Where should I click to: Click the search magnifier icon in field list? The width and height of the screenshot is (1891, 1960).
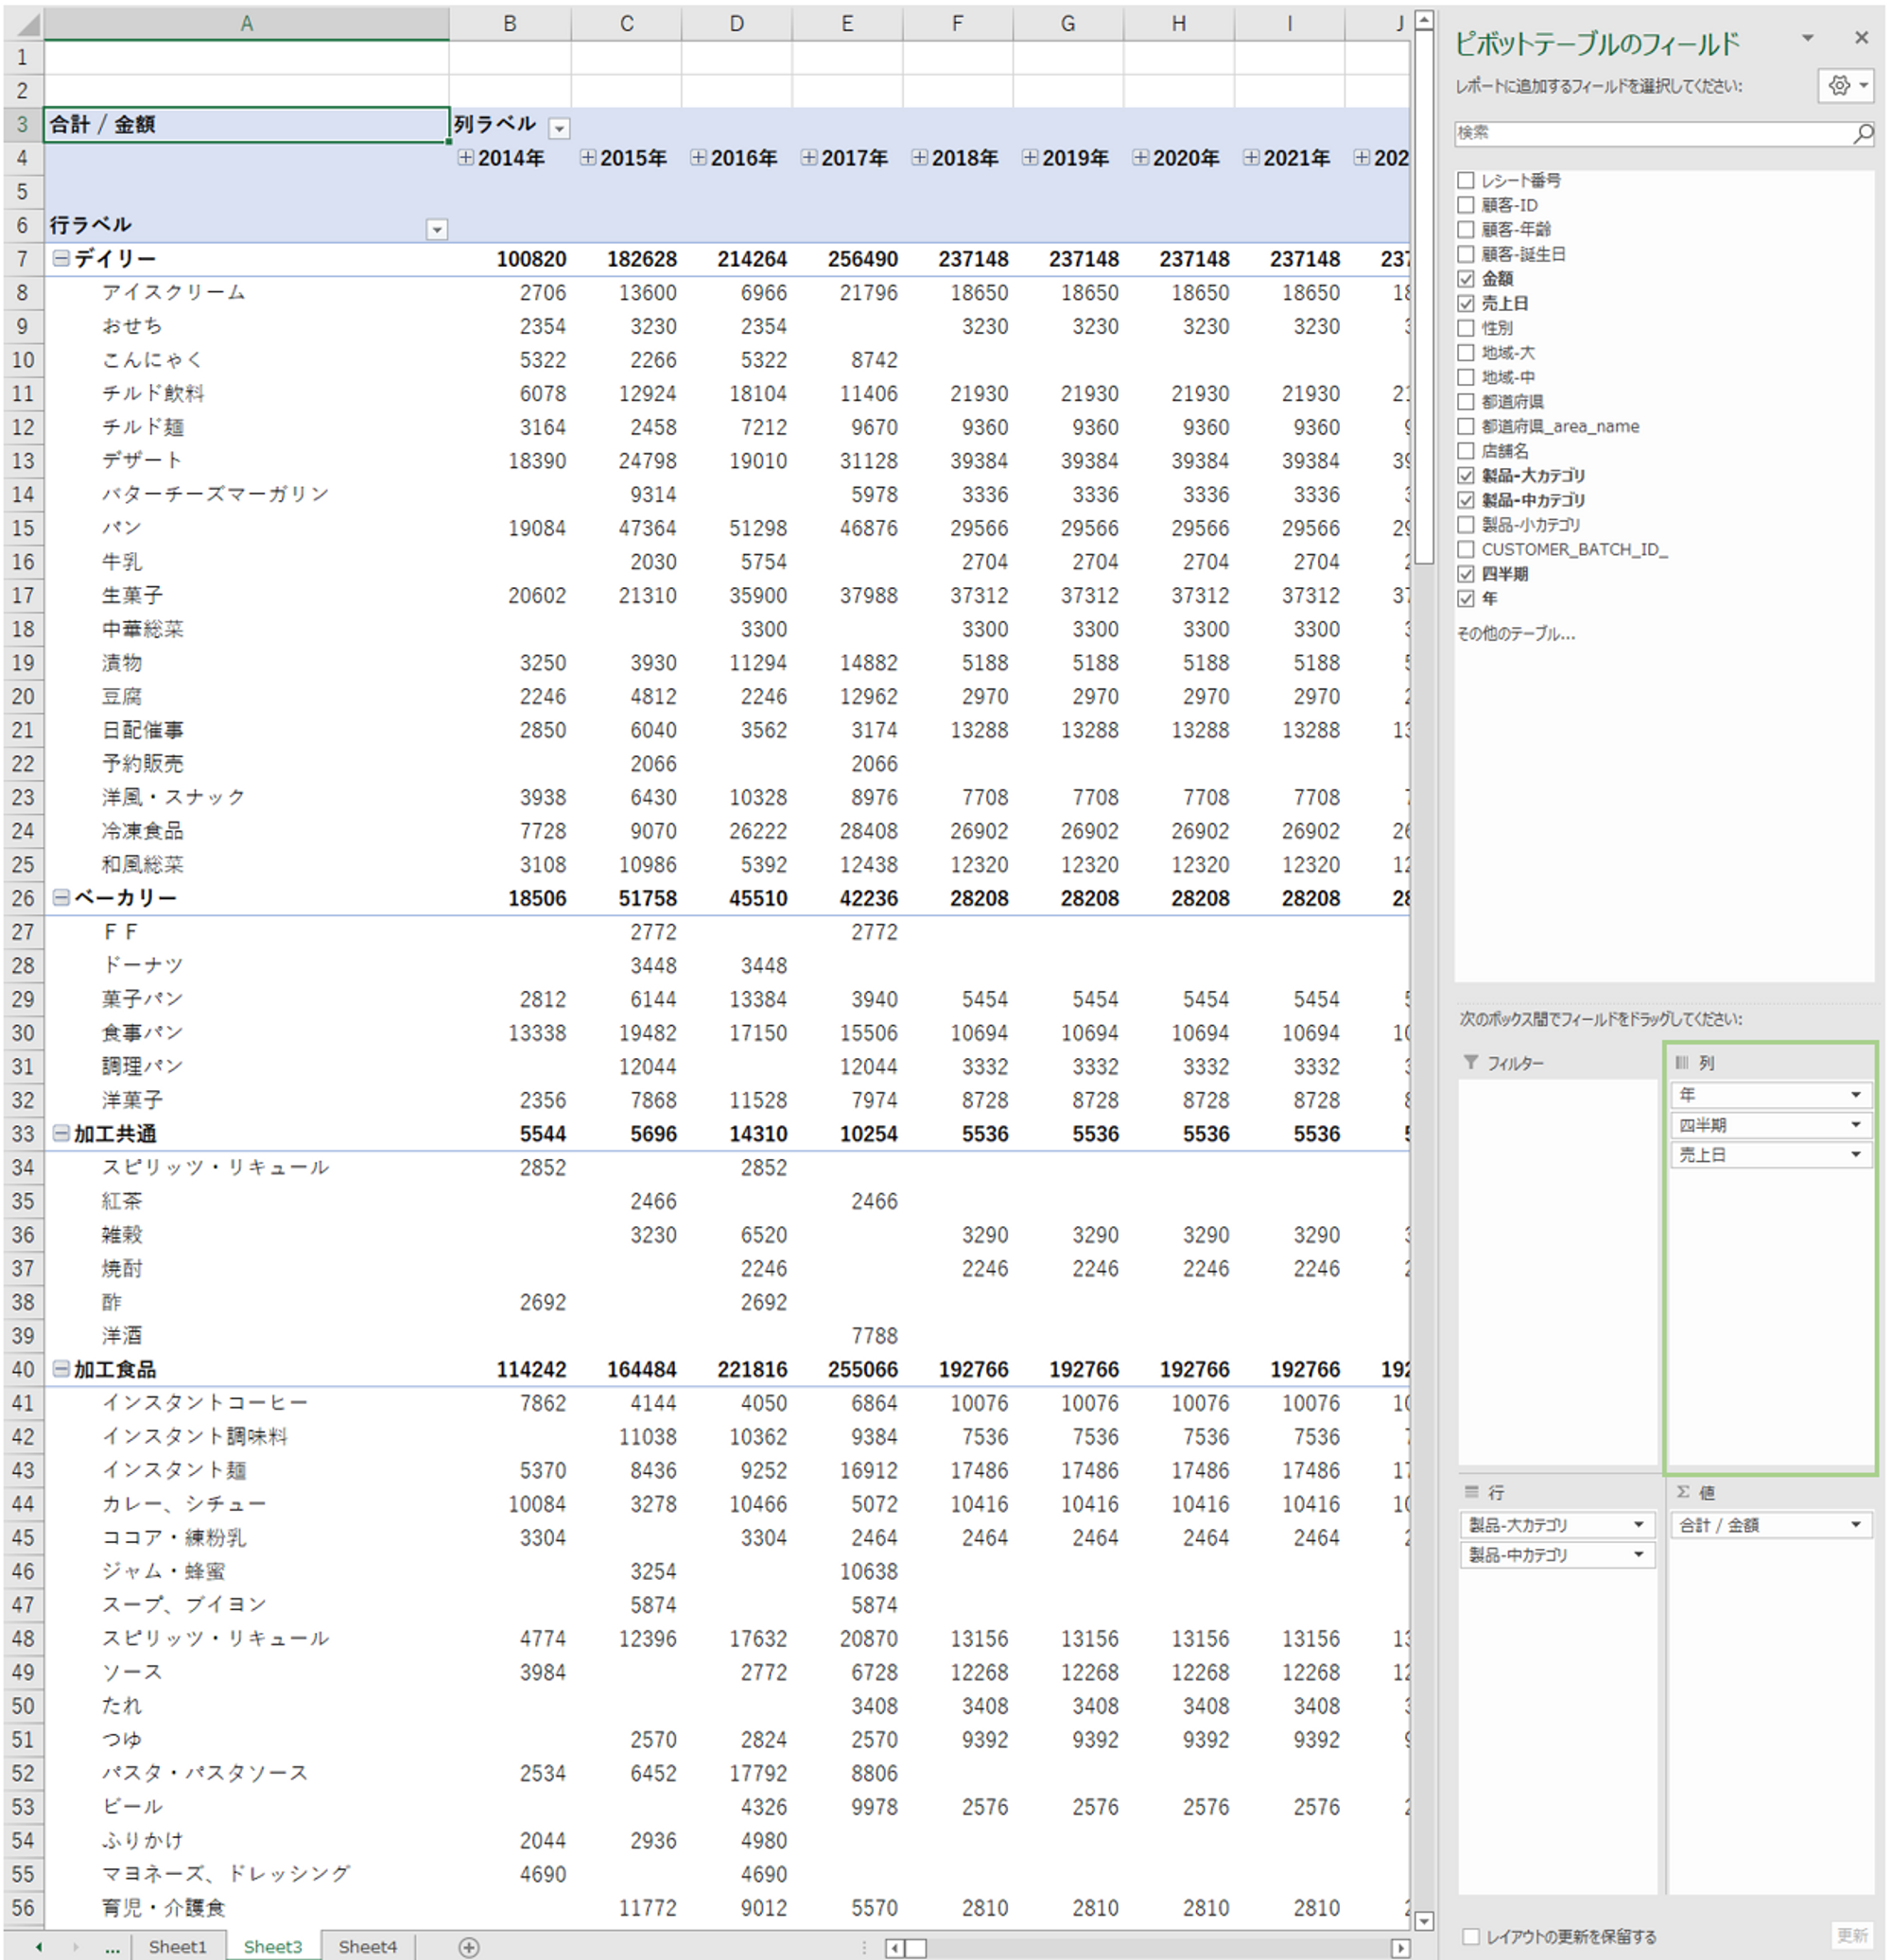[x=1862, y=133]
